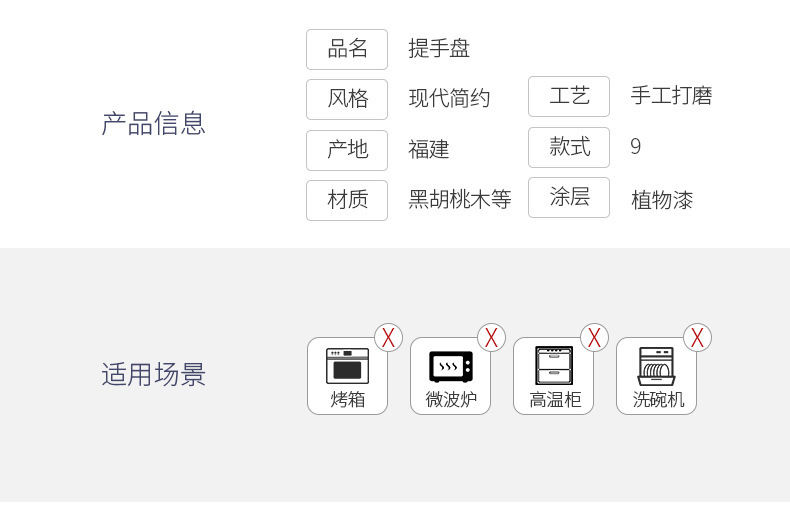Click the 产品信息 section heading
Viewport: 790px width, 510px height.
(x=154, y=123)
